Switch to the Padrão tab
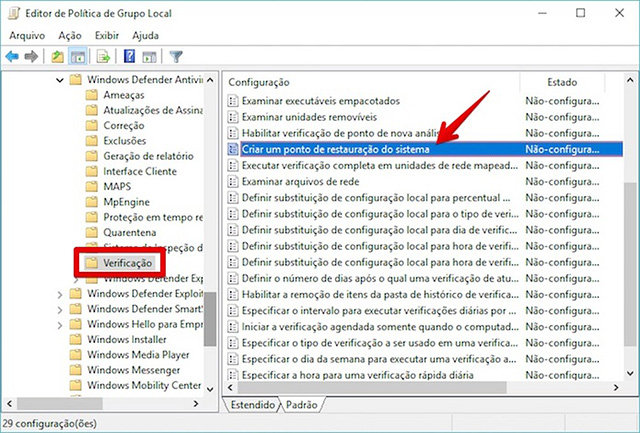Viewport: 640px width, 433px height. (x=302, y=405)
